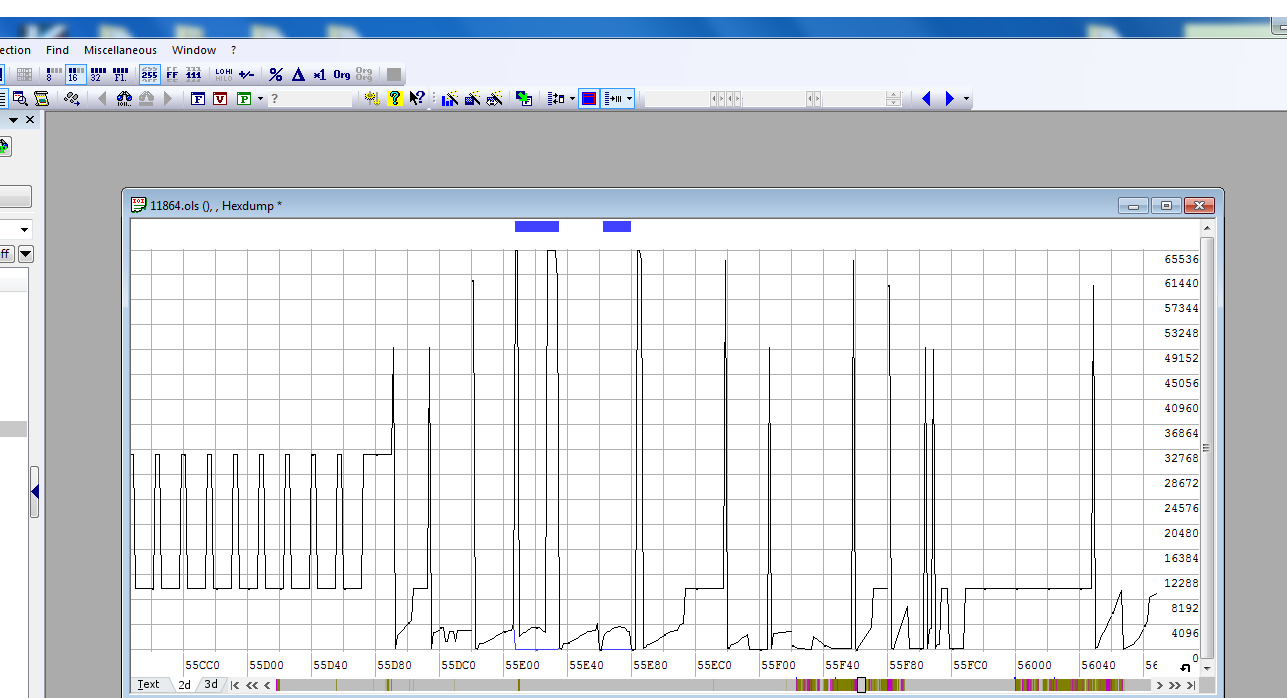Switch to the 3d view tab
The image size is (1287, 698).
(x=211, y=685)
